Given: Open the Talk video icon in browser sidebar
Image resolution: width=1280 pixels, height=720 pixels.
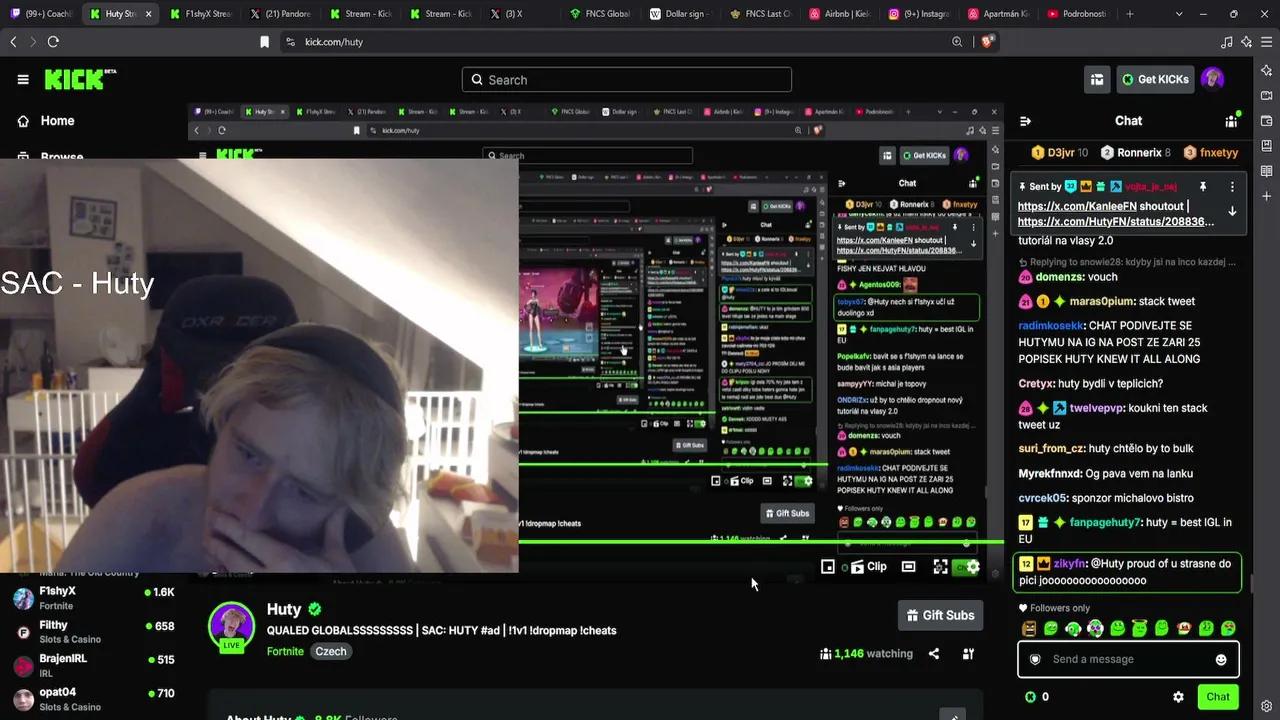Looking at the screenshot, I should [1266, 96].
